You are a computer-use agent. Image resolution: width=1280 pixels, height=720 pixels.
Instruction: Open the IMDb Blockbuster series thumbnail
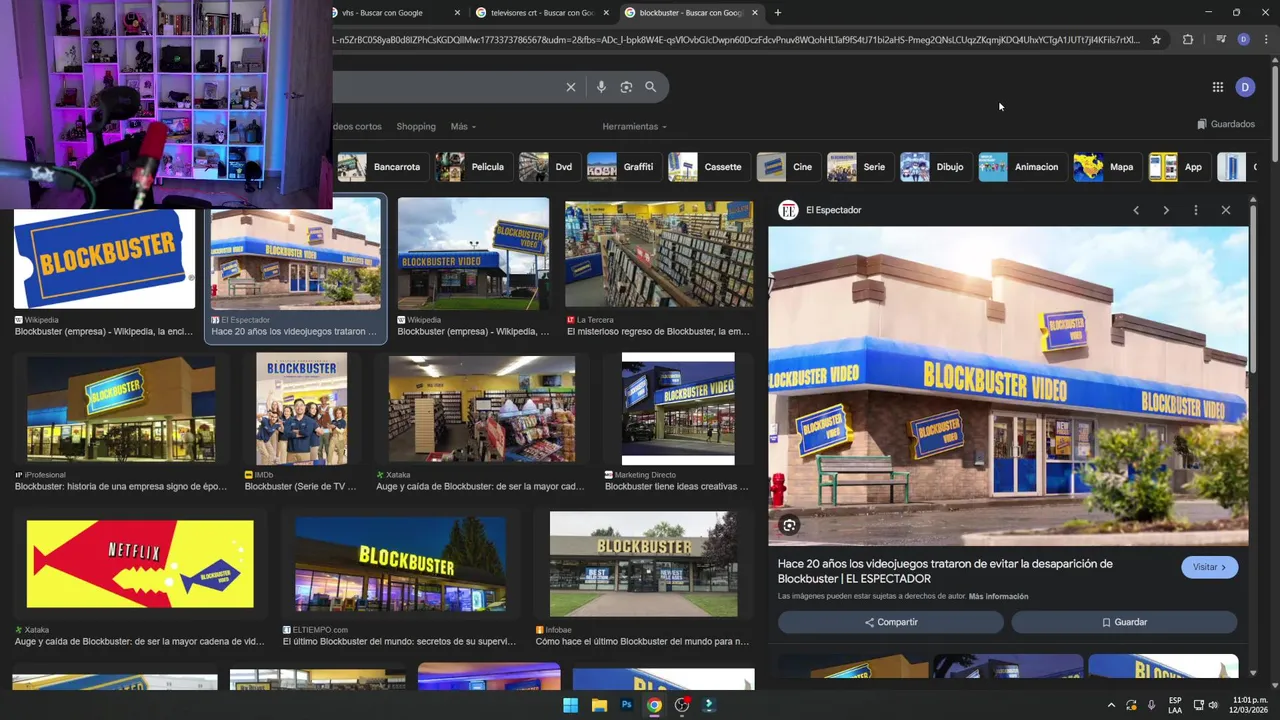[x=302, y=409]
